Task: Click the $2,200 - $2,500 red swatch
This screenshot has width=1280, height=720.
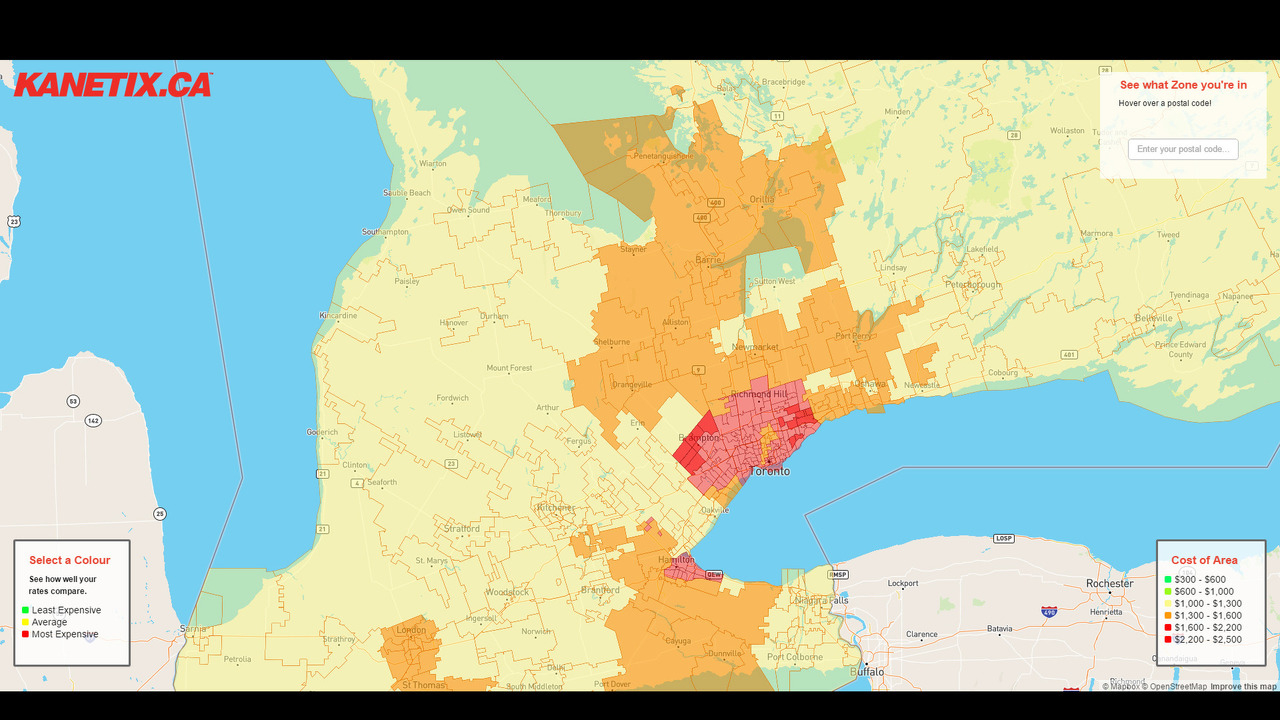Action: (x=1168, y=639)
